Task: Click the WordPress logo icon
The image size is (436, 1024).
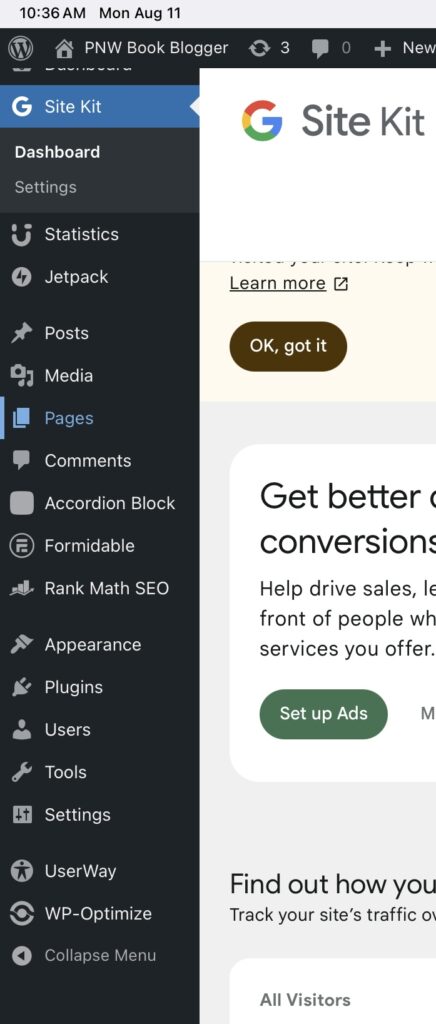Action: click(22, 48)
